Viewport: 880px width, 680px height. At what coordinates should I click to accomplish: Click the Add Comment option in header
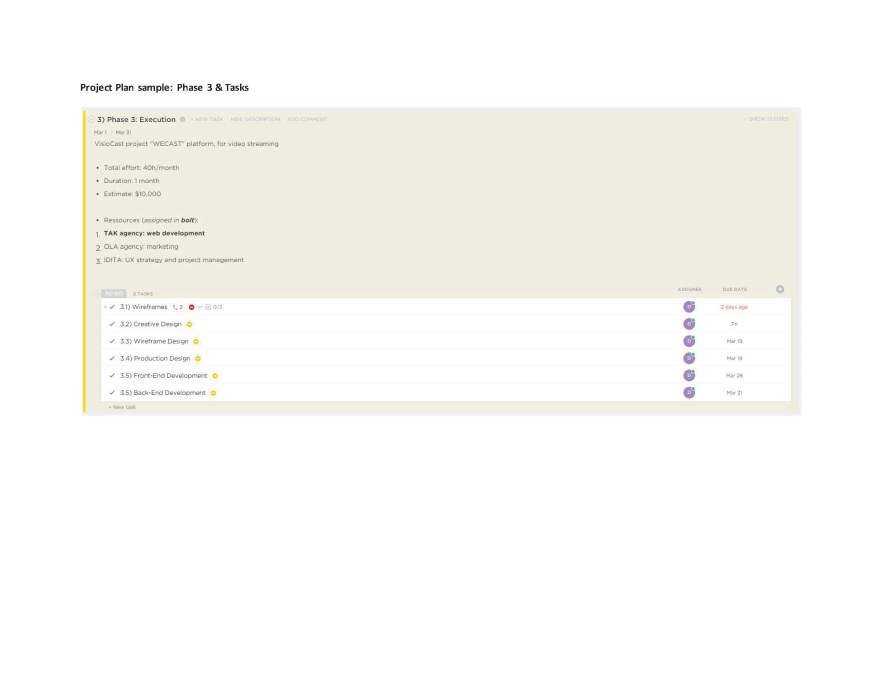pyautogui.click(x=307, y=119)
